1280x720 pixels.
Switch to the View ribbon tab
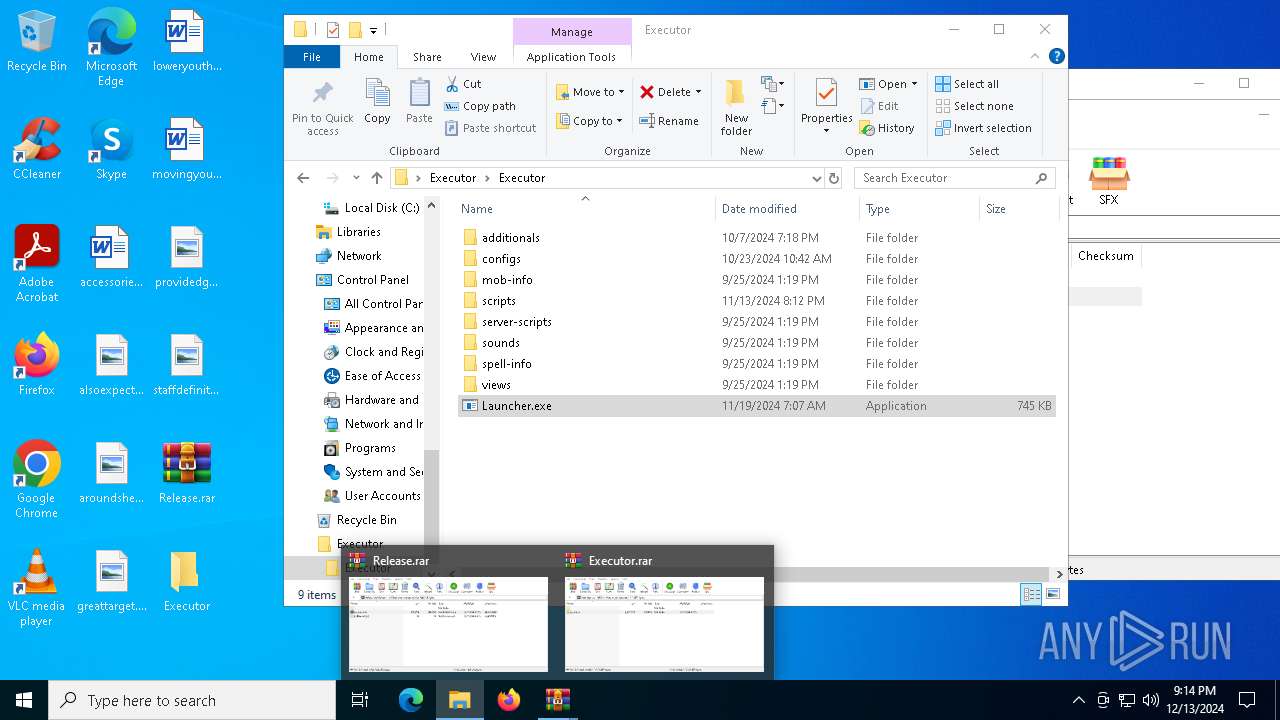tap(483, 57)
